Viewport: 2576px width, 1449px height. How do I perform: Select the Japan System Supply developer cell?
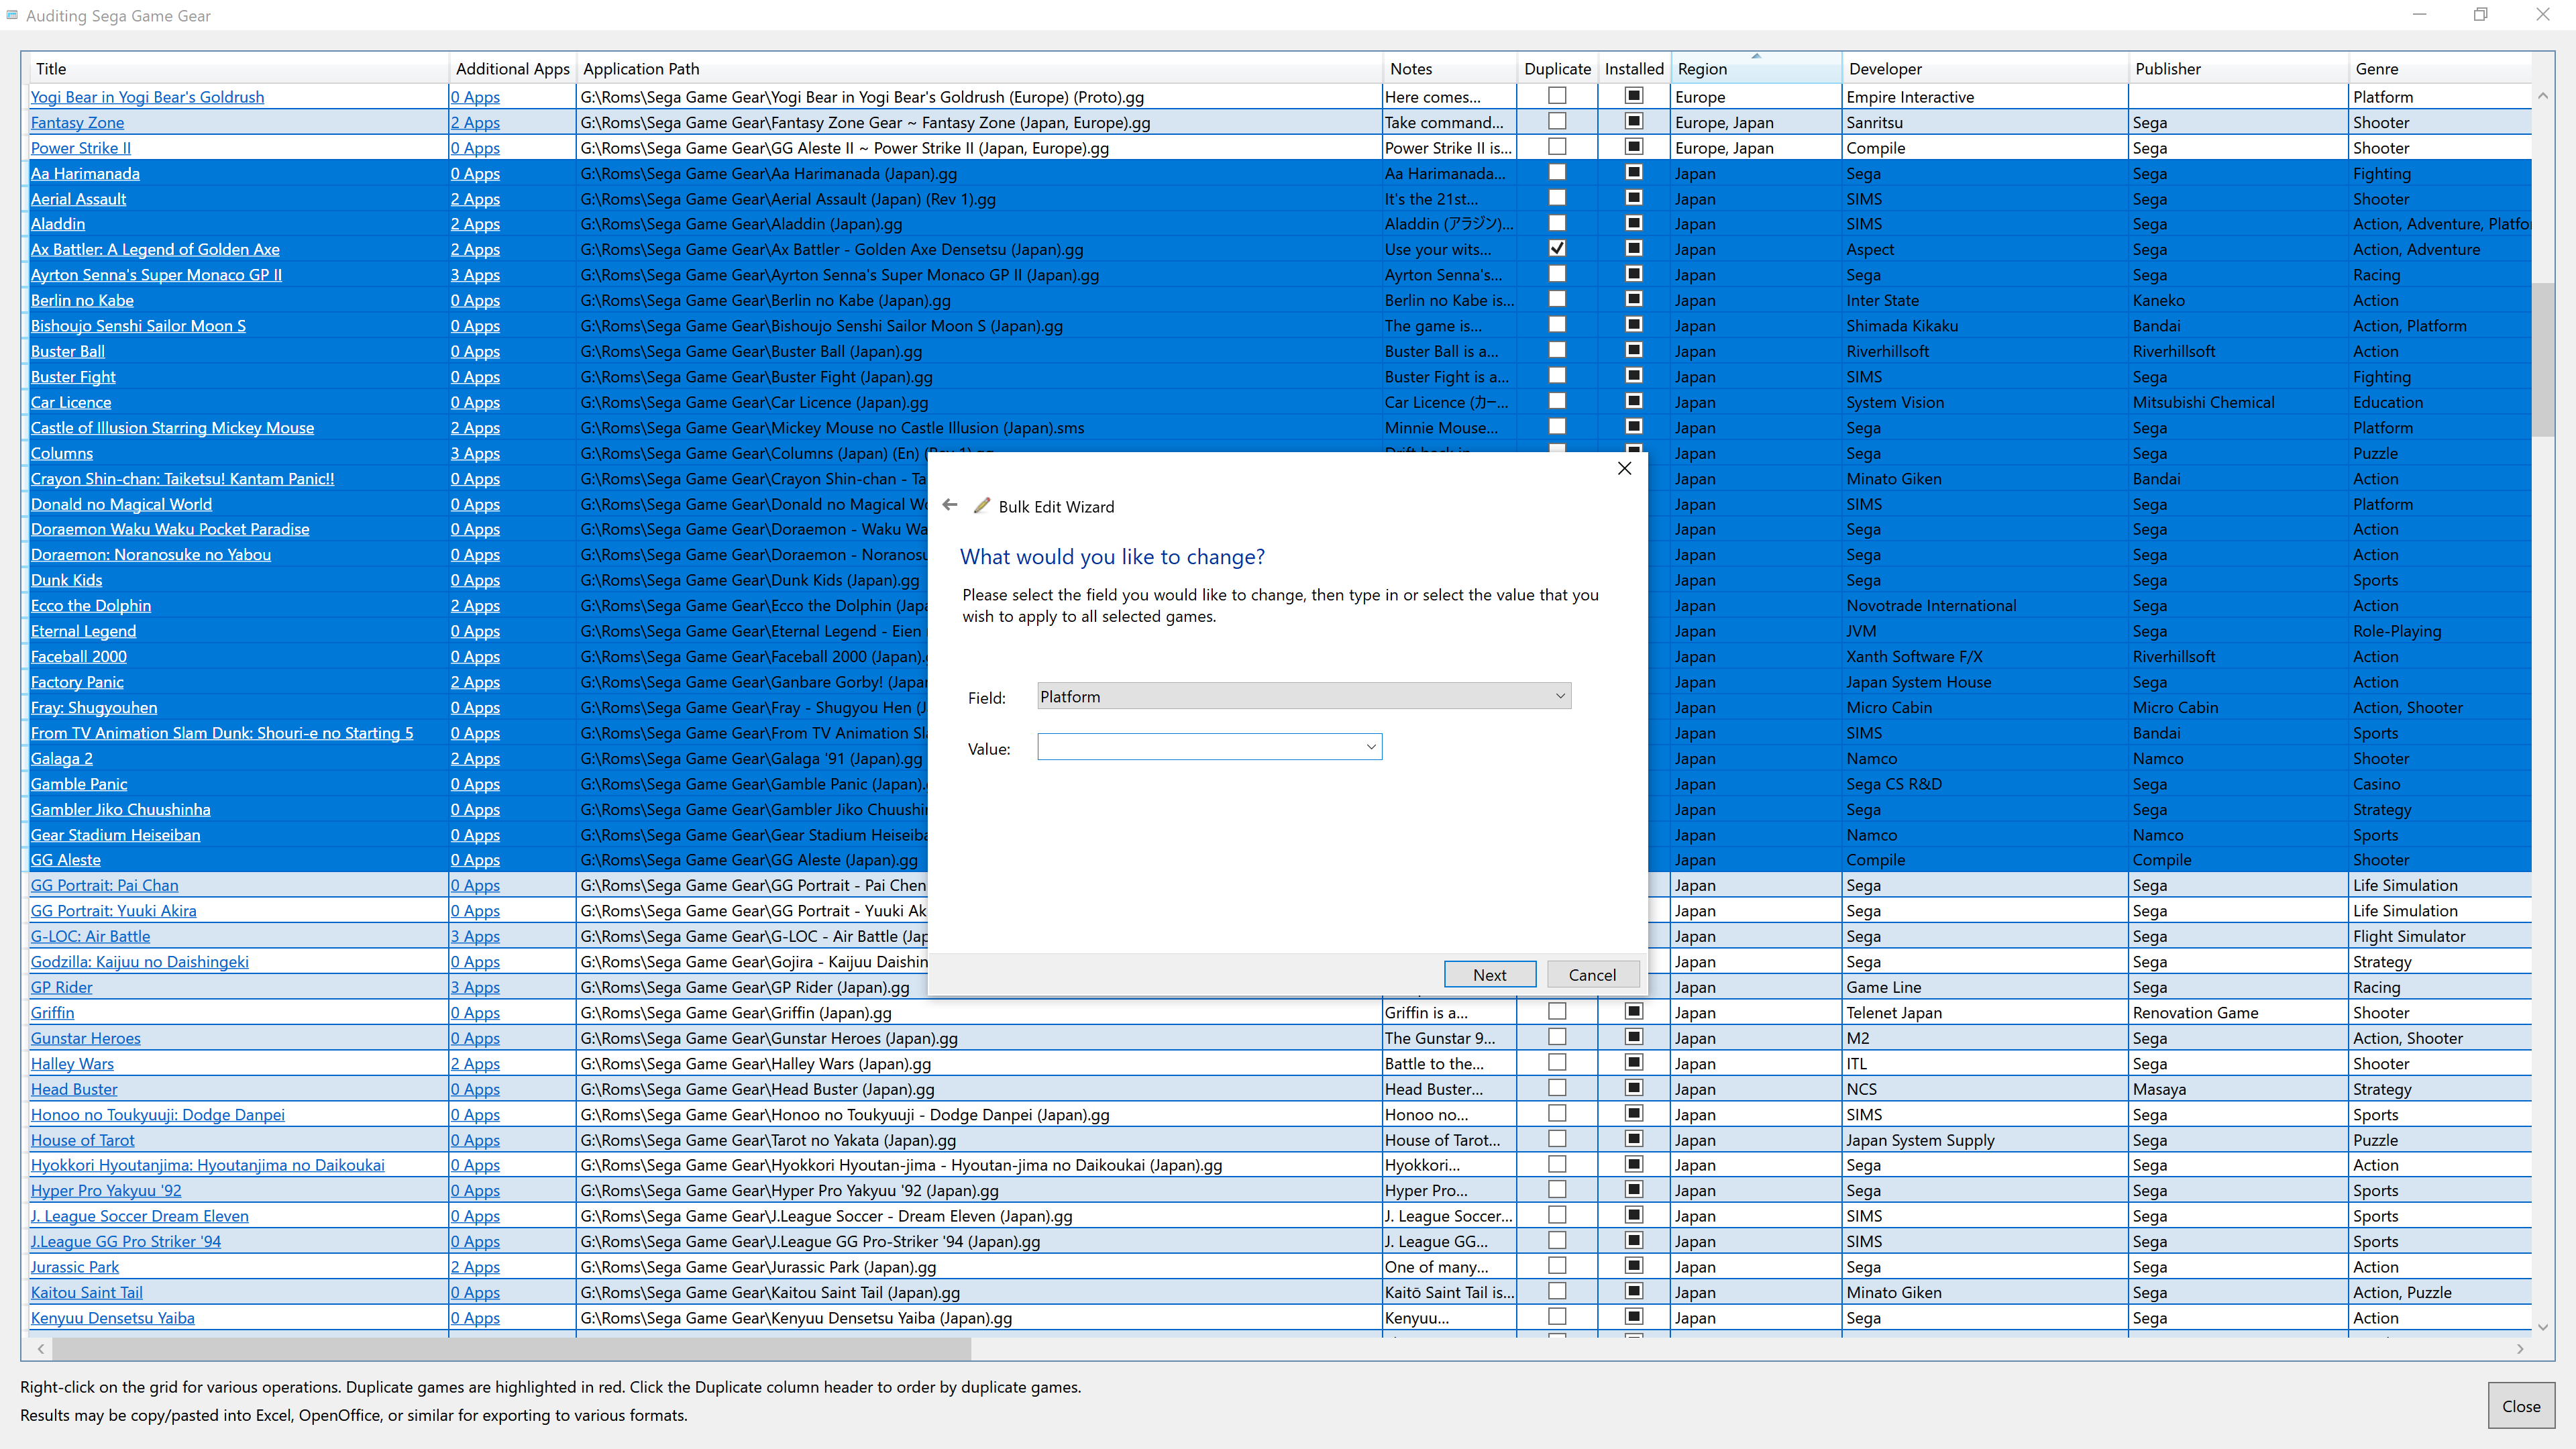pos(1985,1140)
